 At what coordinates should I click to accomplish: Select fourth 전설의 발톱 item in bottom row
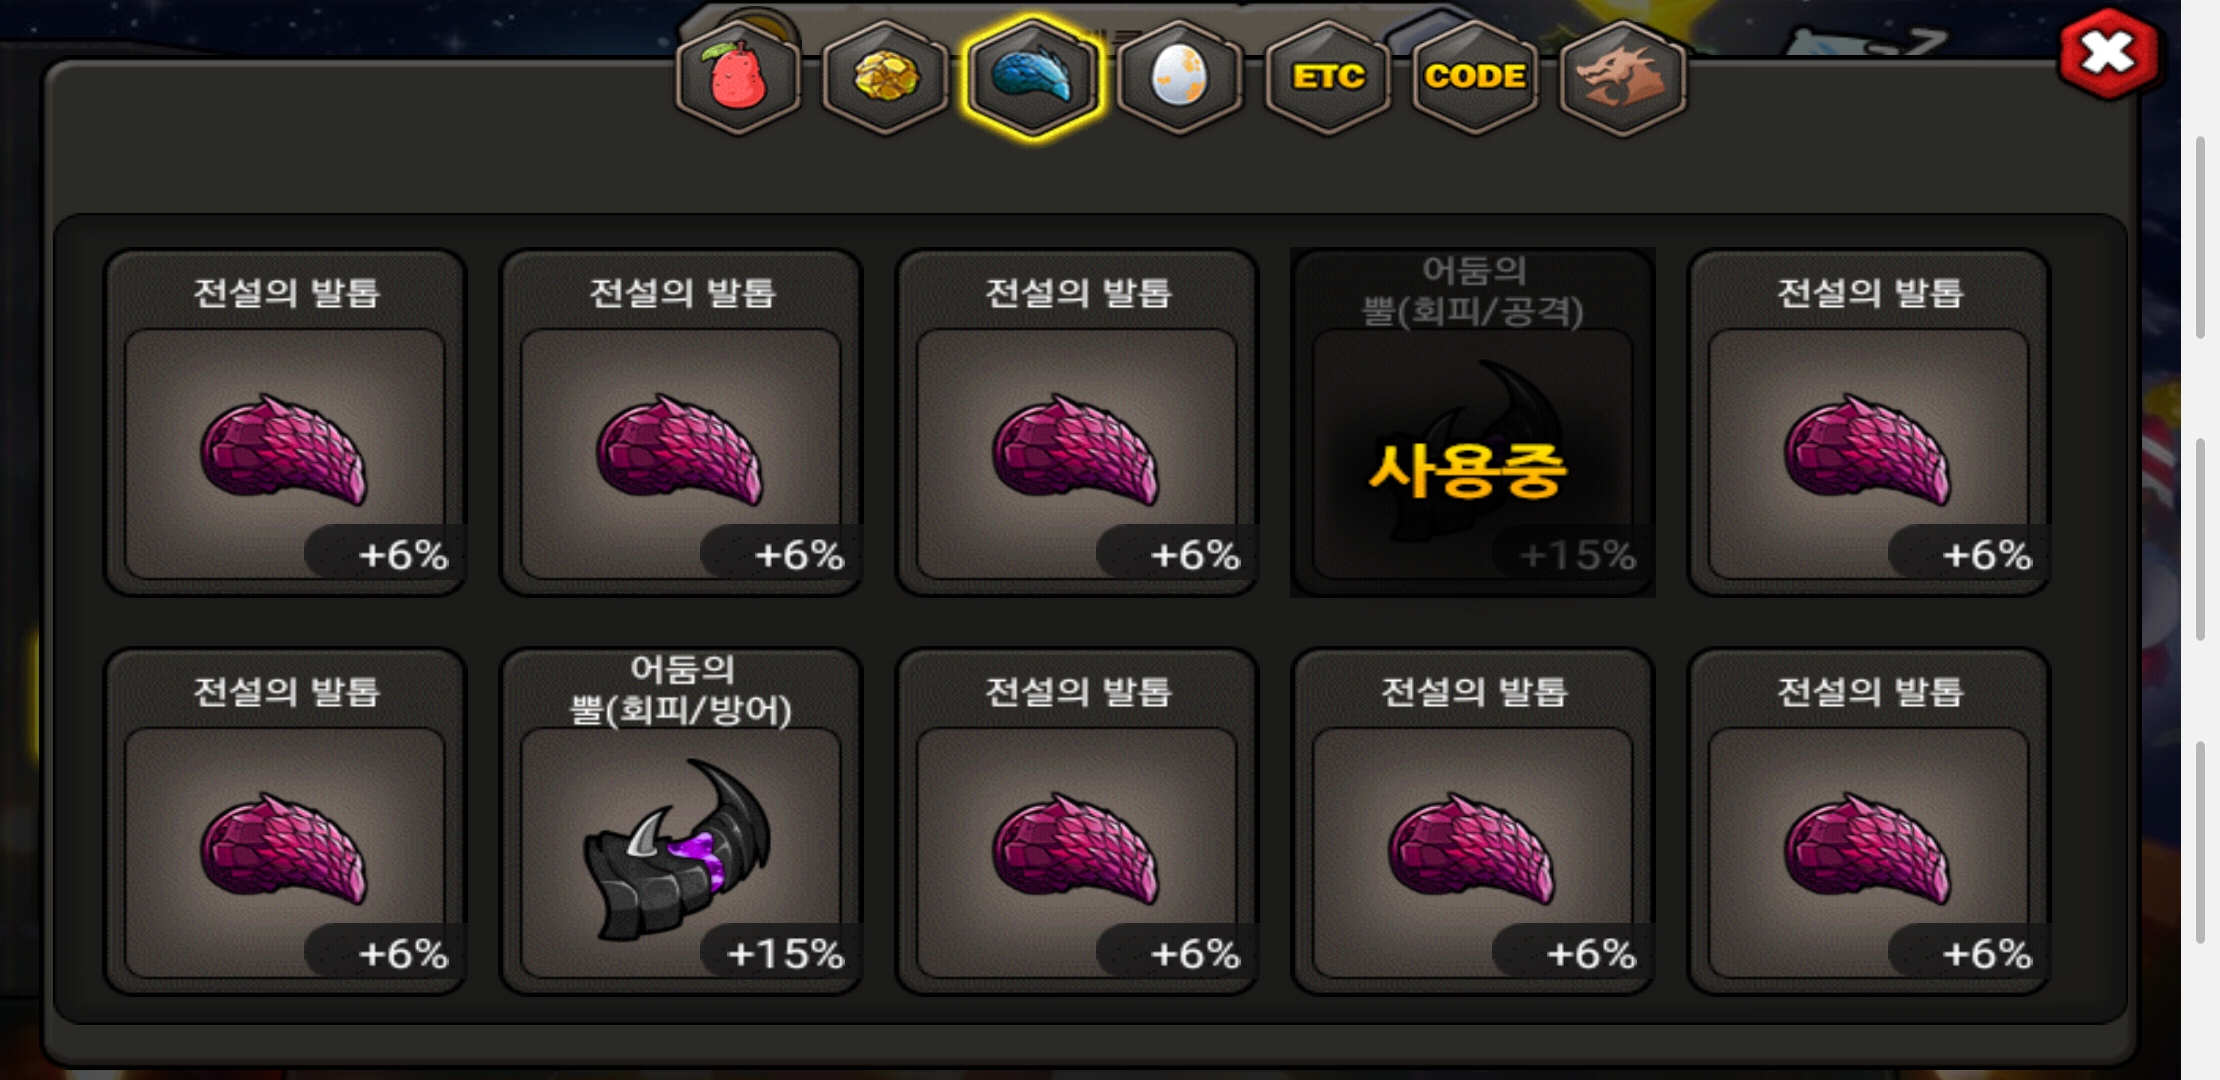point(1473,822)
